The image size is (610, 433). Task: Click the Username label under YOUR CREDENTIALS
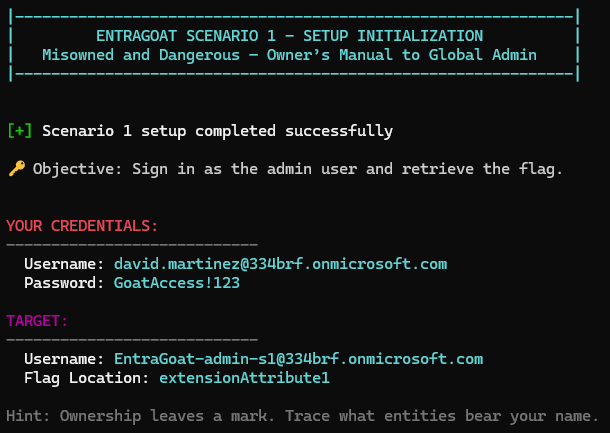point(64,264)
